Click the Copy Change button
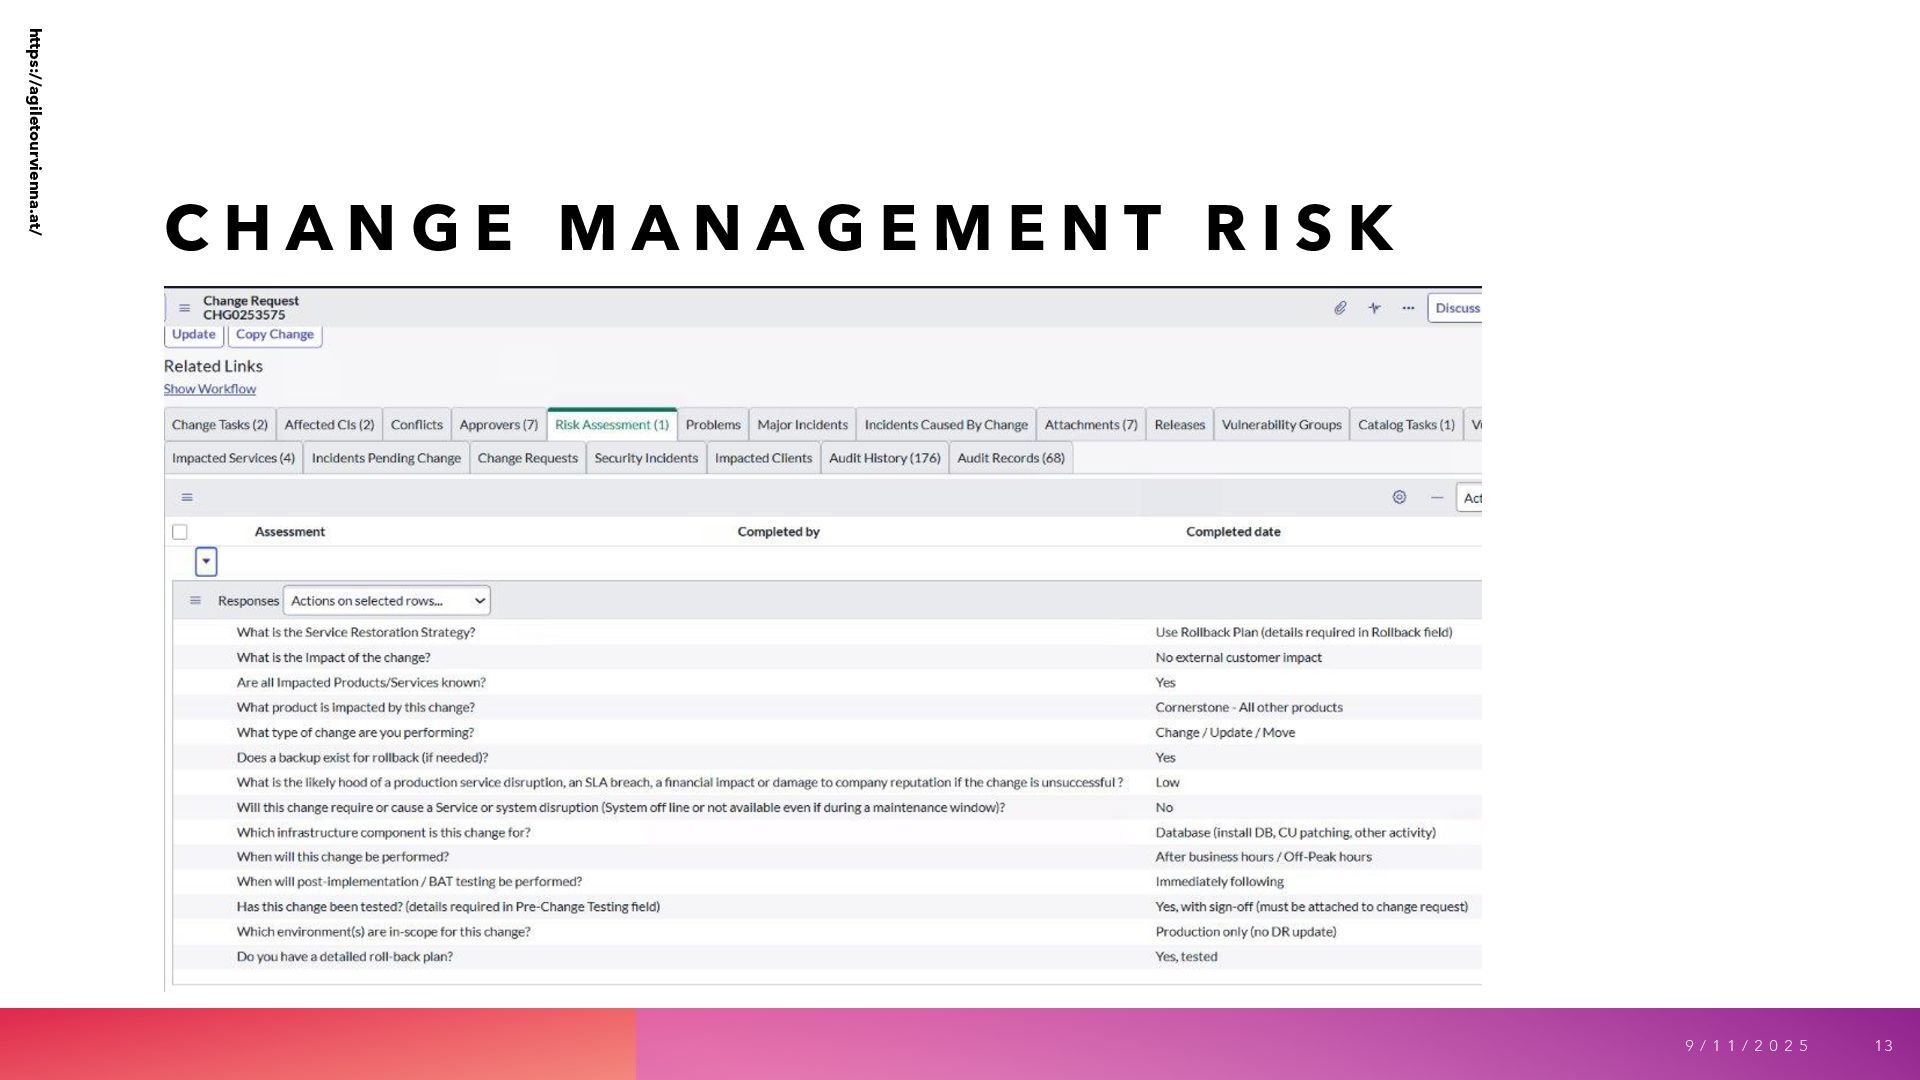The height and width of the screenshot is (1080, 1920). (x=275, y=335)
